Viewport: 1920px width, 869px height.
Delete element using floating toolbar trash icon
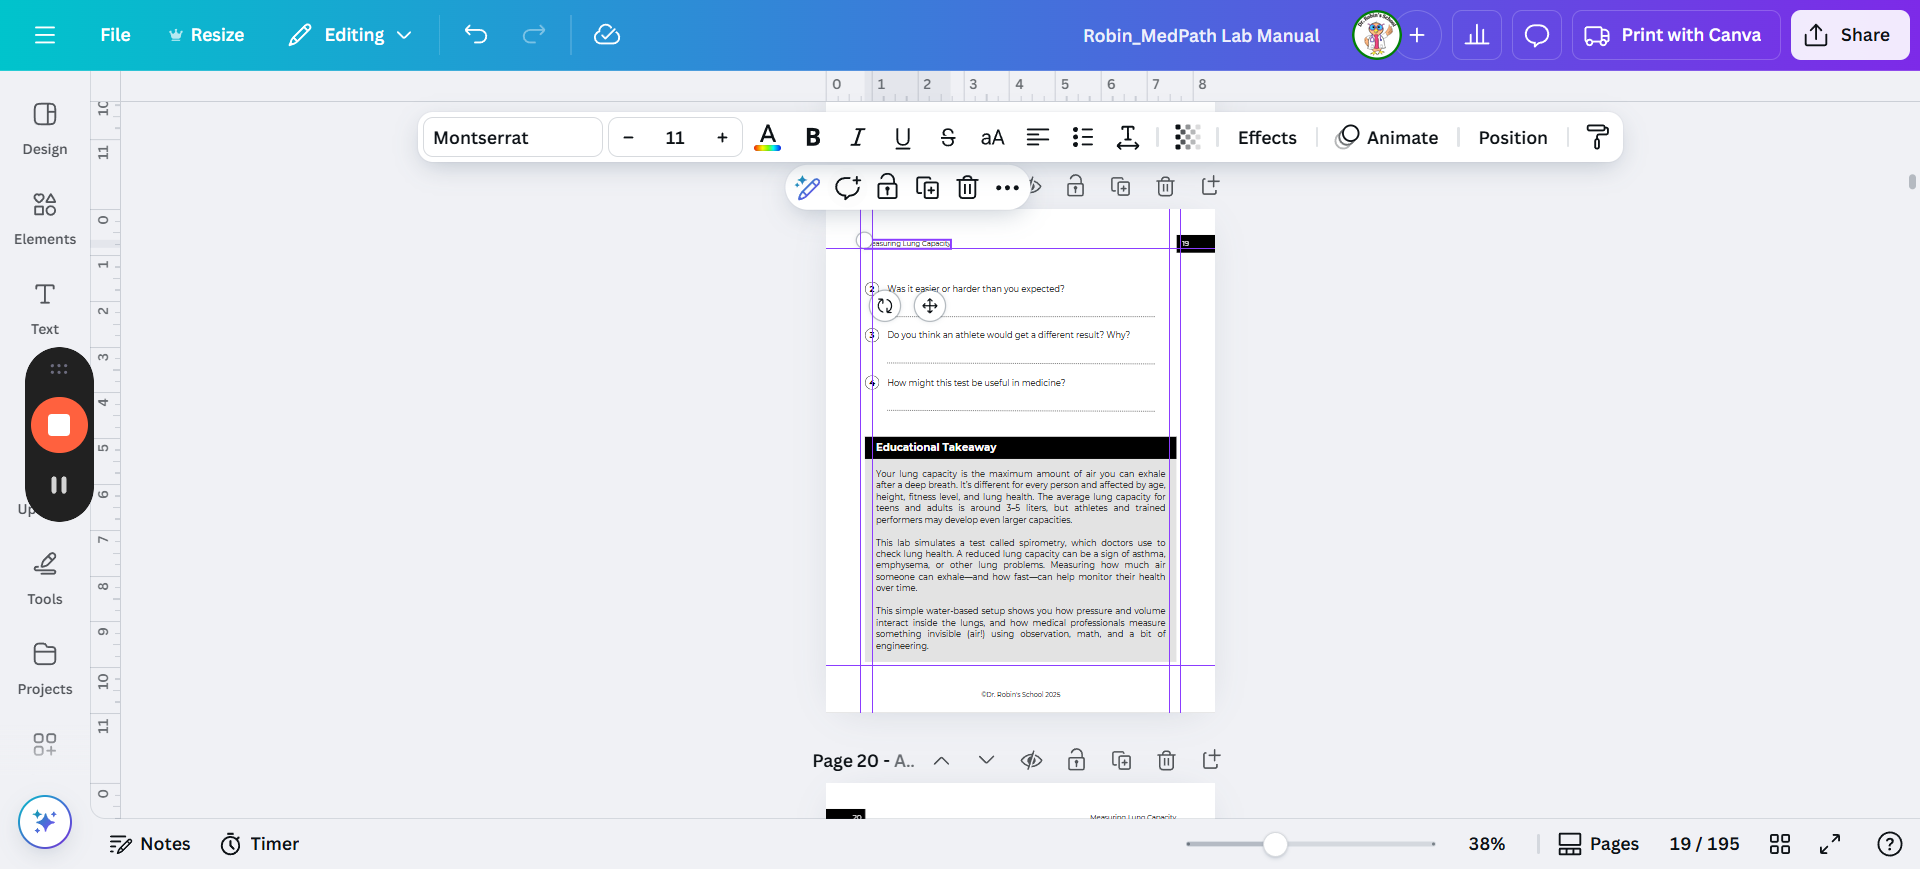[x=967, y=187]
